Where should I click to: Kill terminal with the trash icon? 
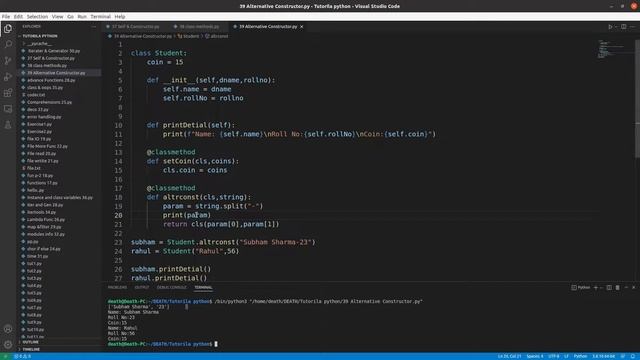pyautogui.click(x=617, y=287)
